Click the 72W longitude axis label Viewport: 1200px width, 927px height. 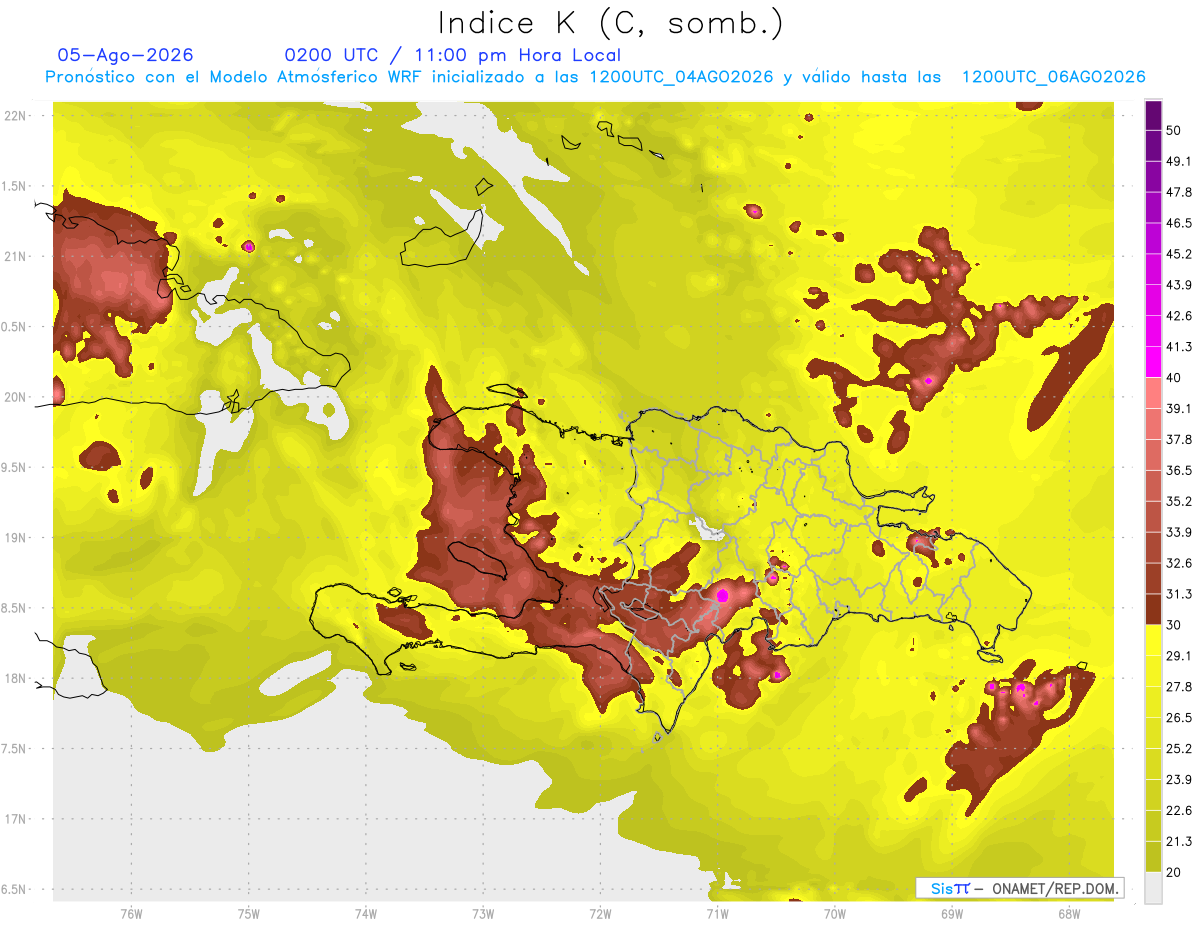601,914
